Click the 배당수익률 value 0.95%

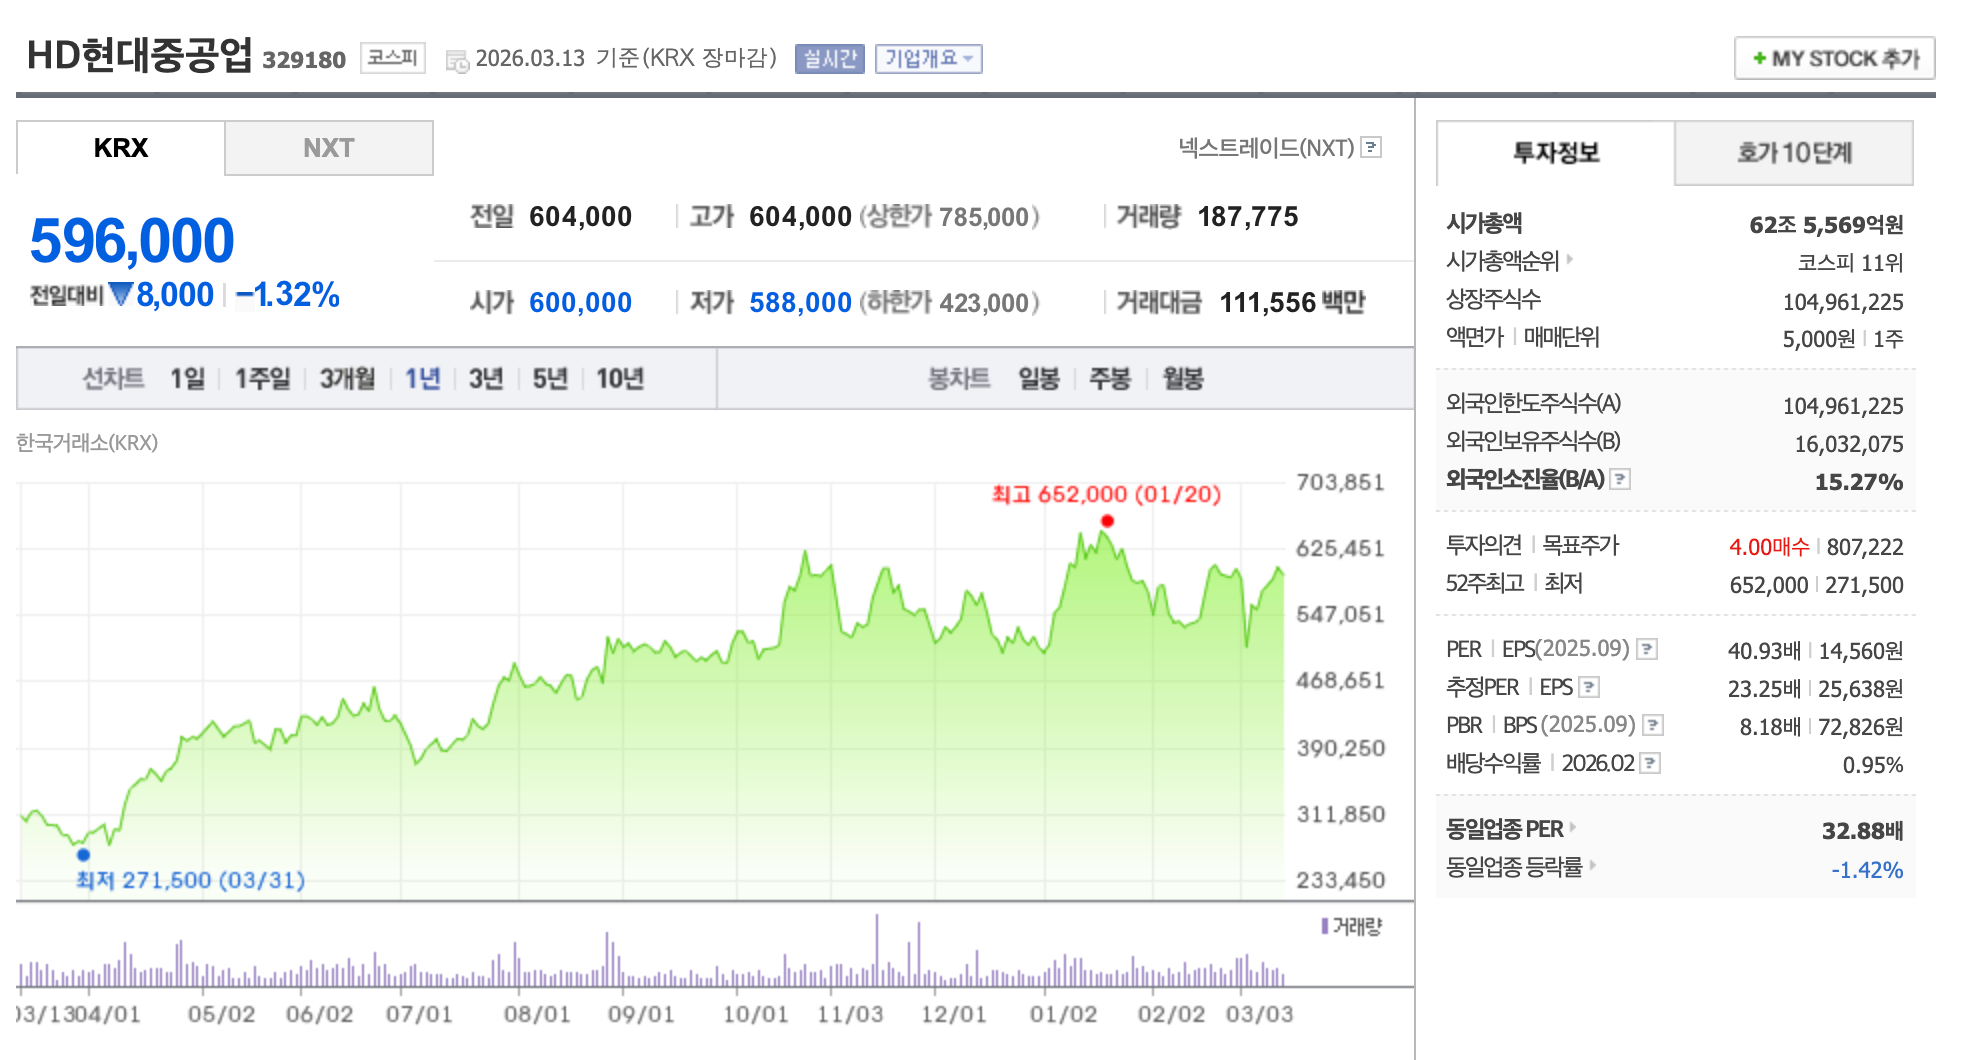point(1873,765)
